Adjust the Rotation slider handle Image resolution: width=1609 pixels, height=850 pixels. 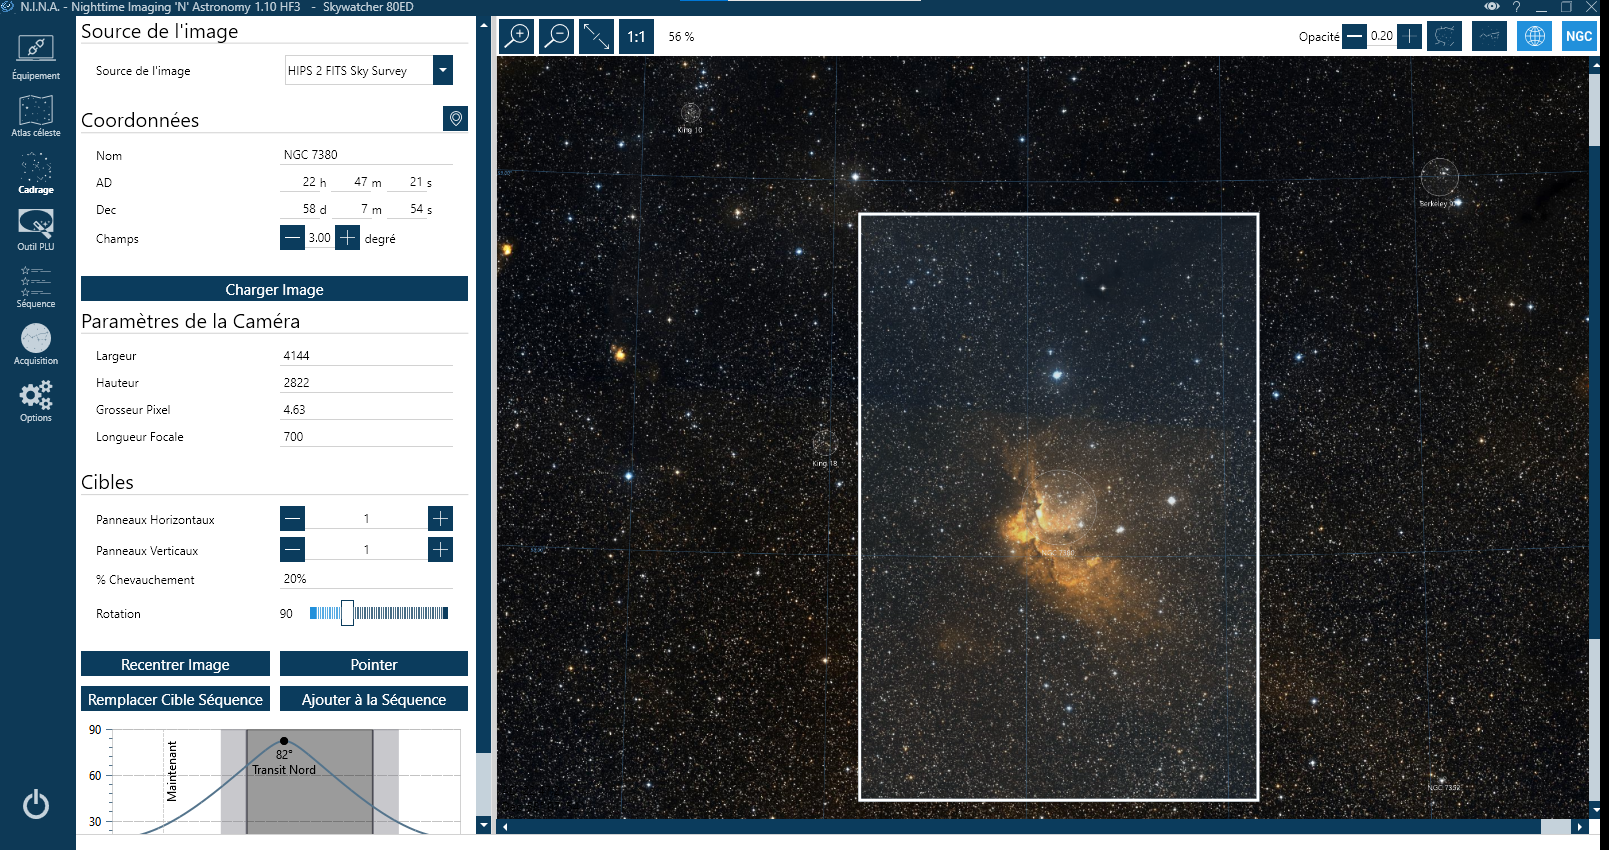click(x=347, y=613)
